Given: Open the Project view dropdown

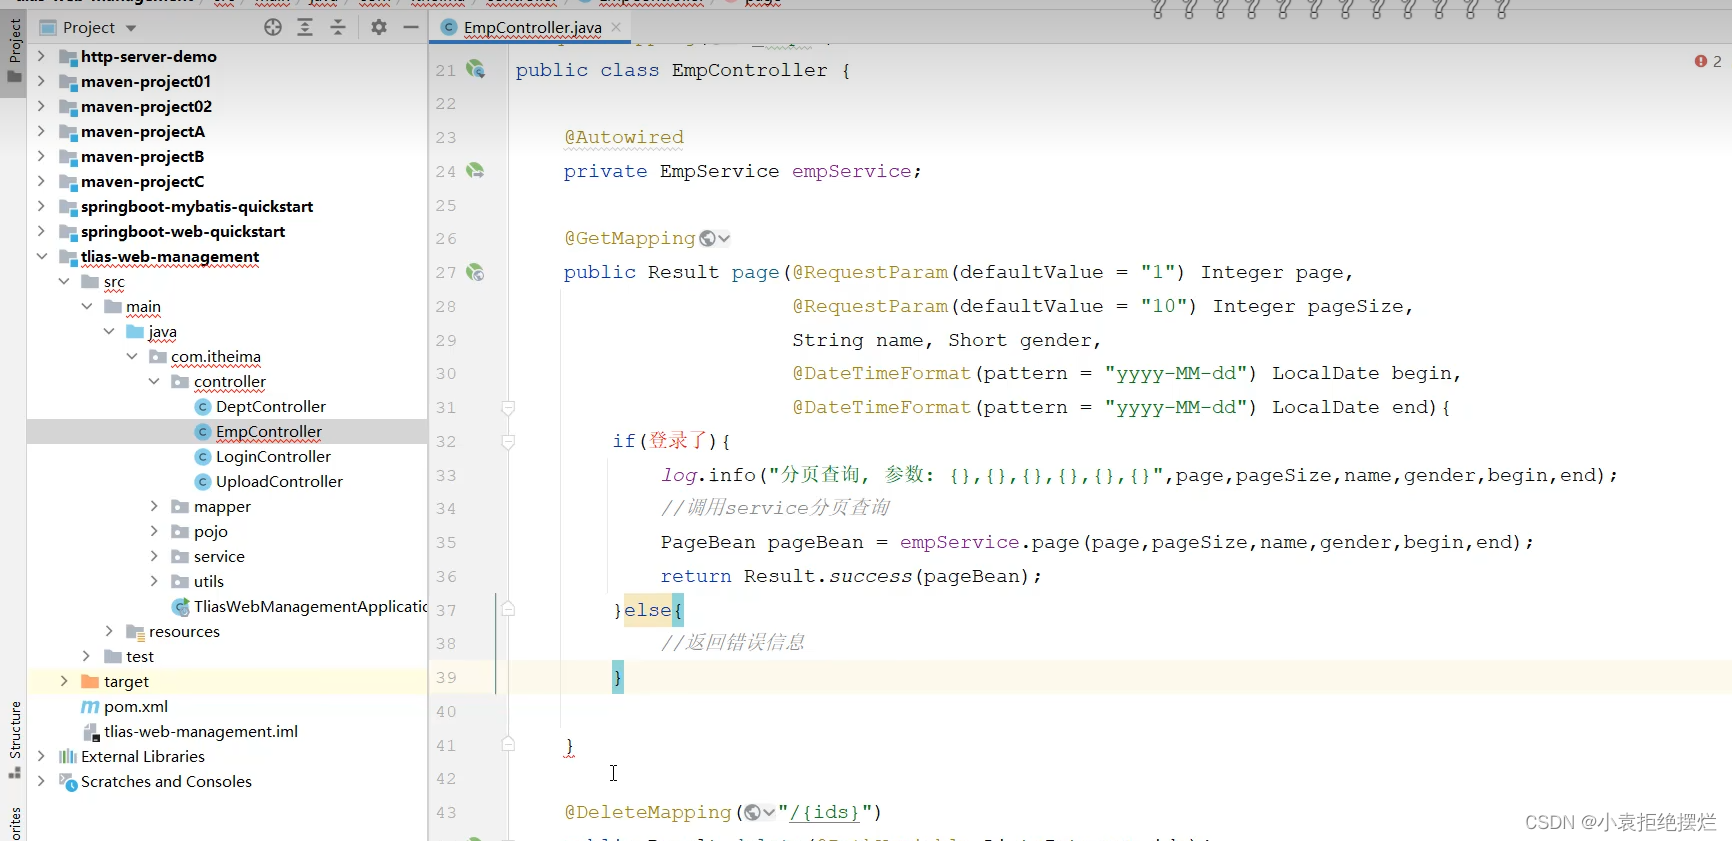Looking at the screenshot, I should pyautogui.click(x=131, y=28).
